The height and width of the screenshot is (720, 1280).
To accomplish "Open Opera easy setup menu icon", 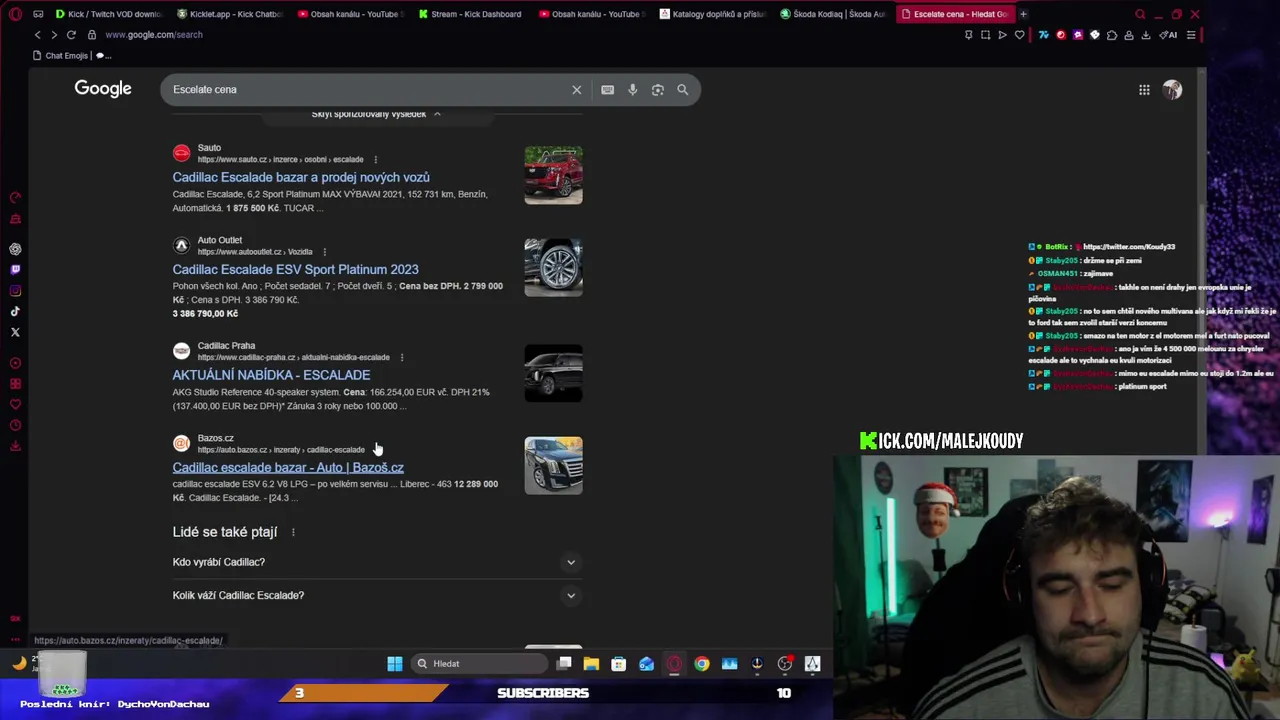I will click(1191, 35).
